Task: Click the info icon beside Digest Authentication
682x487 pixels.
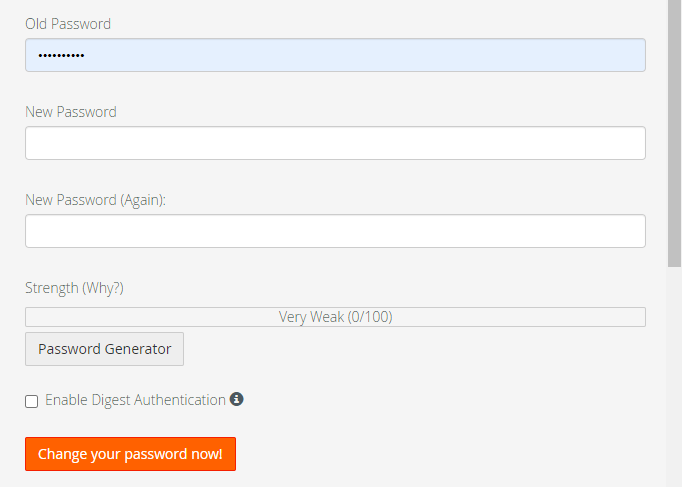Action: click(x=237, y=399)
